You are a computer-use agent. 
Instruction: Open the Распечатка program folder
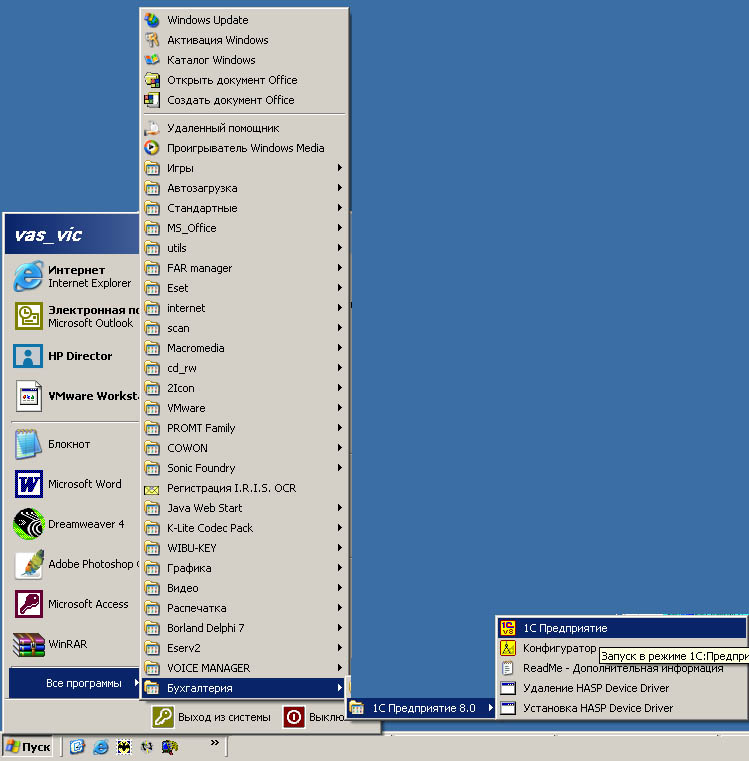pos(244,608)
